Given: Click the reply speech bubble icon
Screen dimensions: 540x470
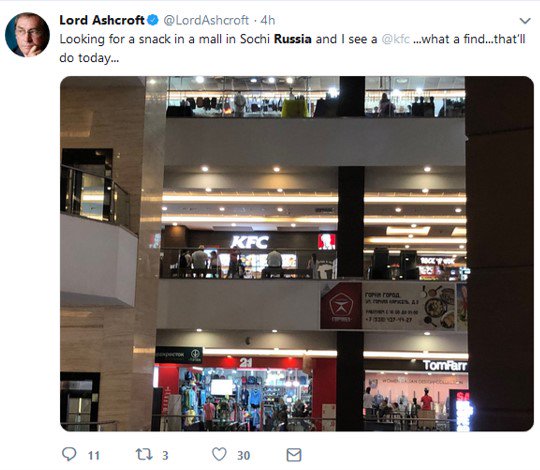Looking at the screenshot, I should [x=69, y=454].
